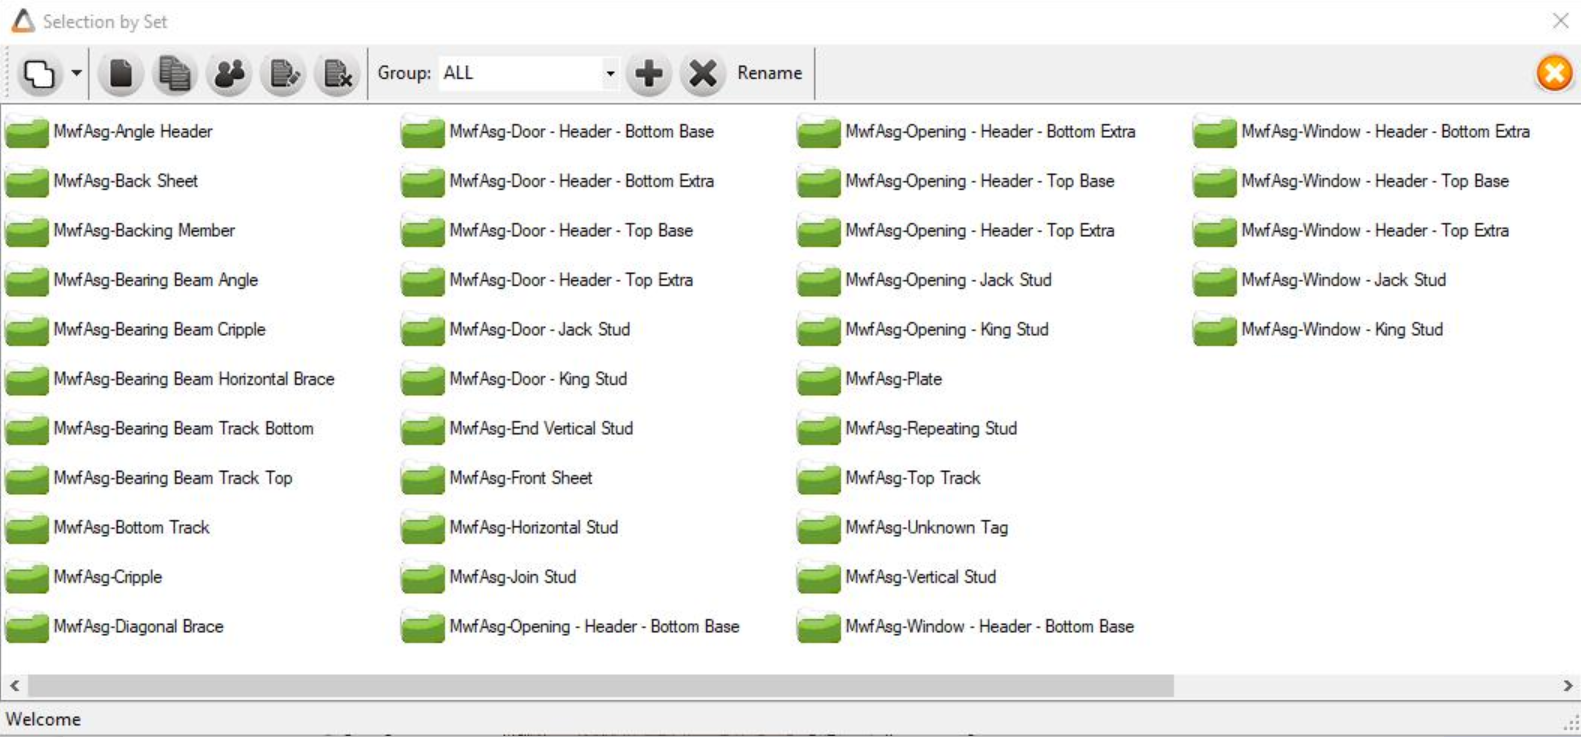Click the horizontal scrollbar right arrow
The image size is (1581, 737).
[x=1567, y=686]
